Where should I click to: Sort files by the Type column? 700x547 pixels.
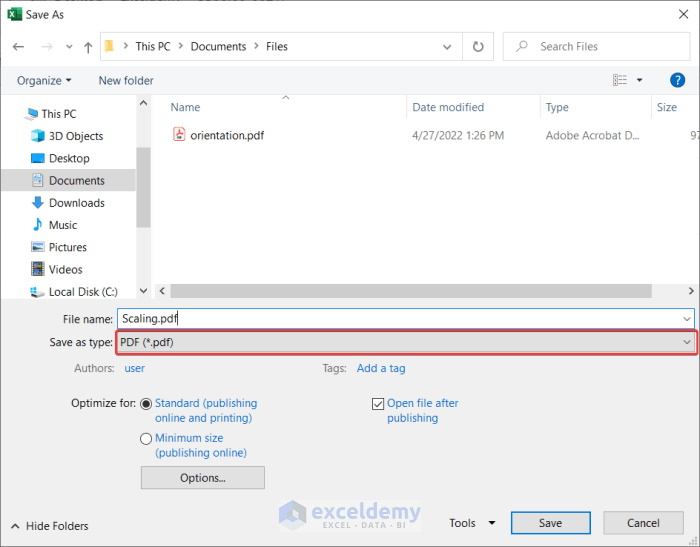557,107
